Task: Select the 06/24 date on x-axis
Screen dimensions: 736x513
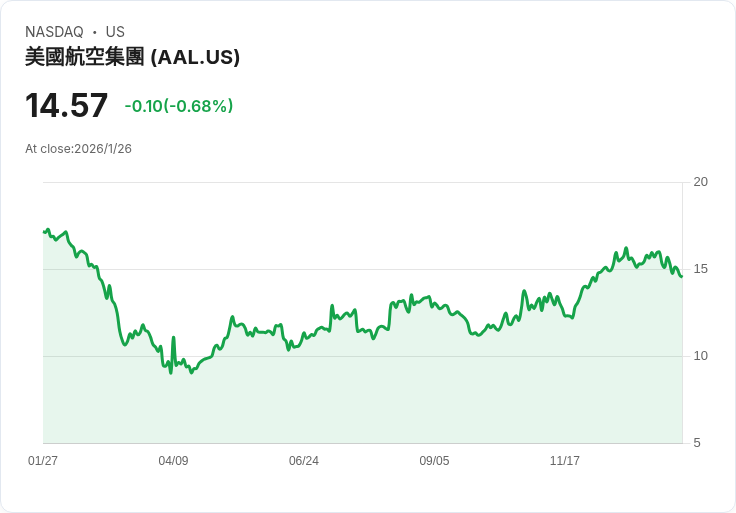Action: 304,461
